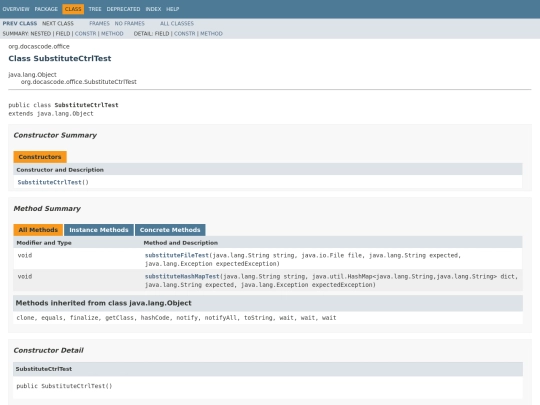Screen dimensions: 540x405
Task: Click SubstituteCtrlTest header in Constructor Detail
Action: [44, 369]
